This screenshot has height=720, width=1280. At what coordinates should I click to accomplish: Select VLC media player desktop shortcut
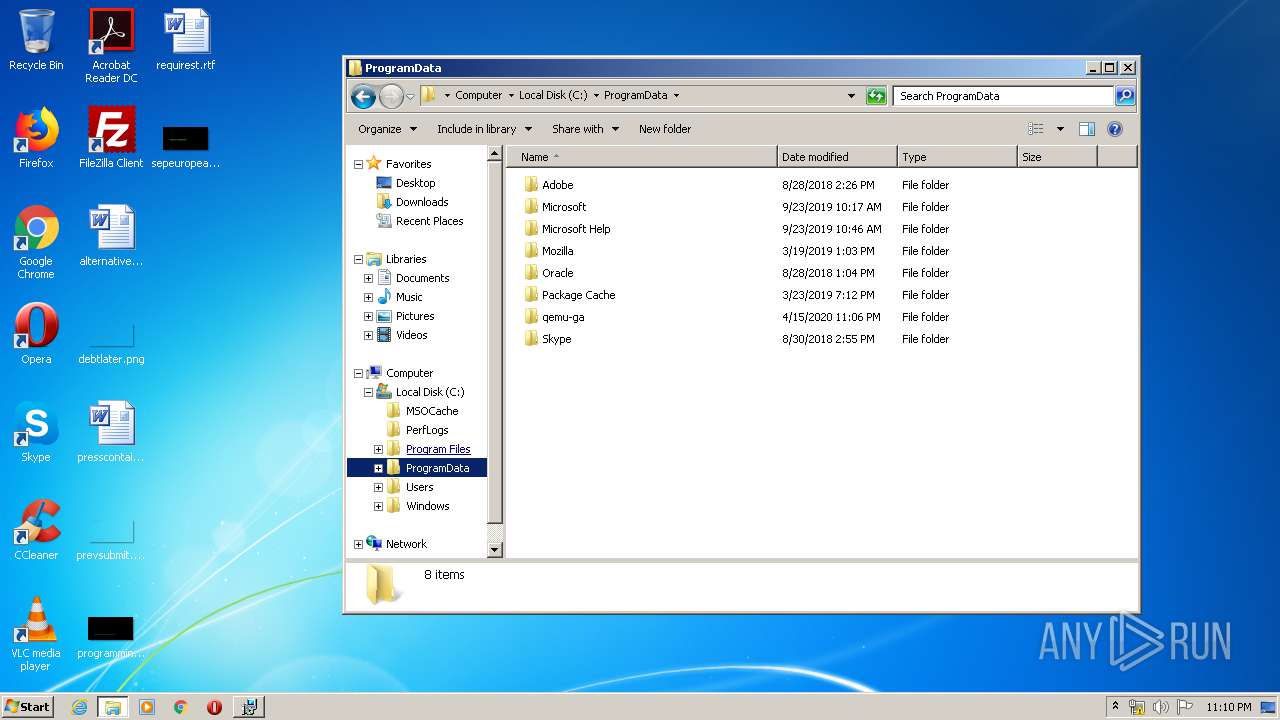[x=36, y=634]
